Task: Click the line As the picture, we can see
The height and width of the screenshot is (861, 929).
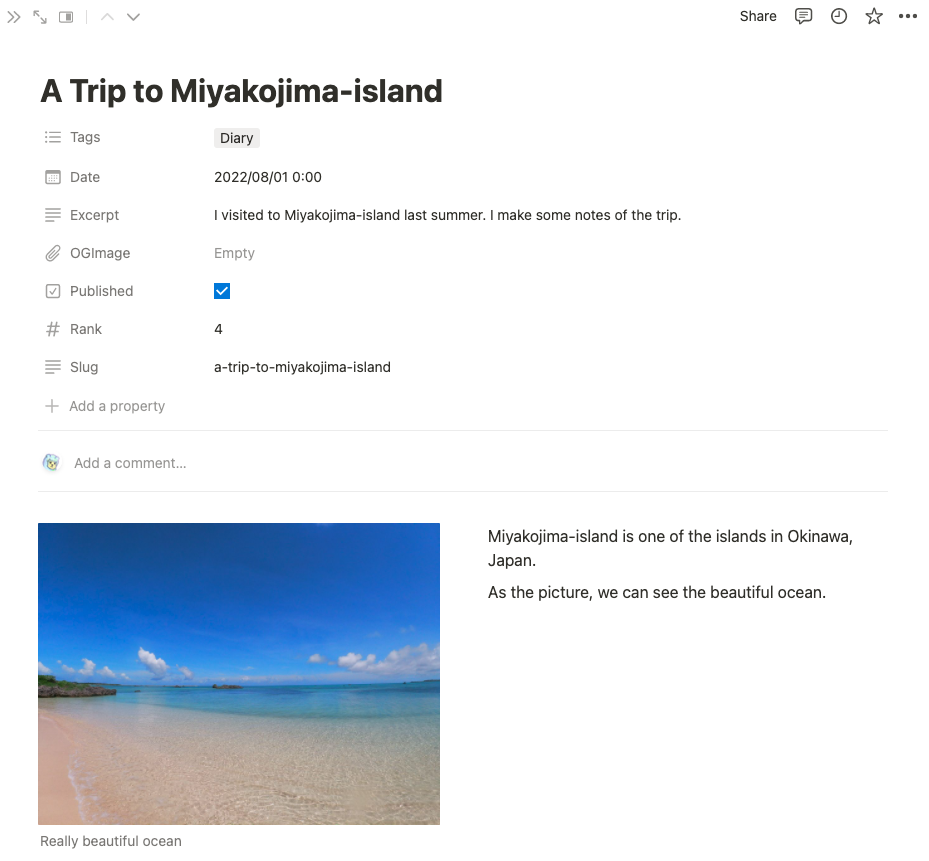Action: [x=656, y=593]
